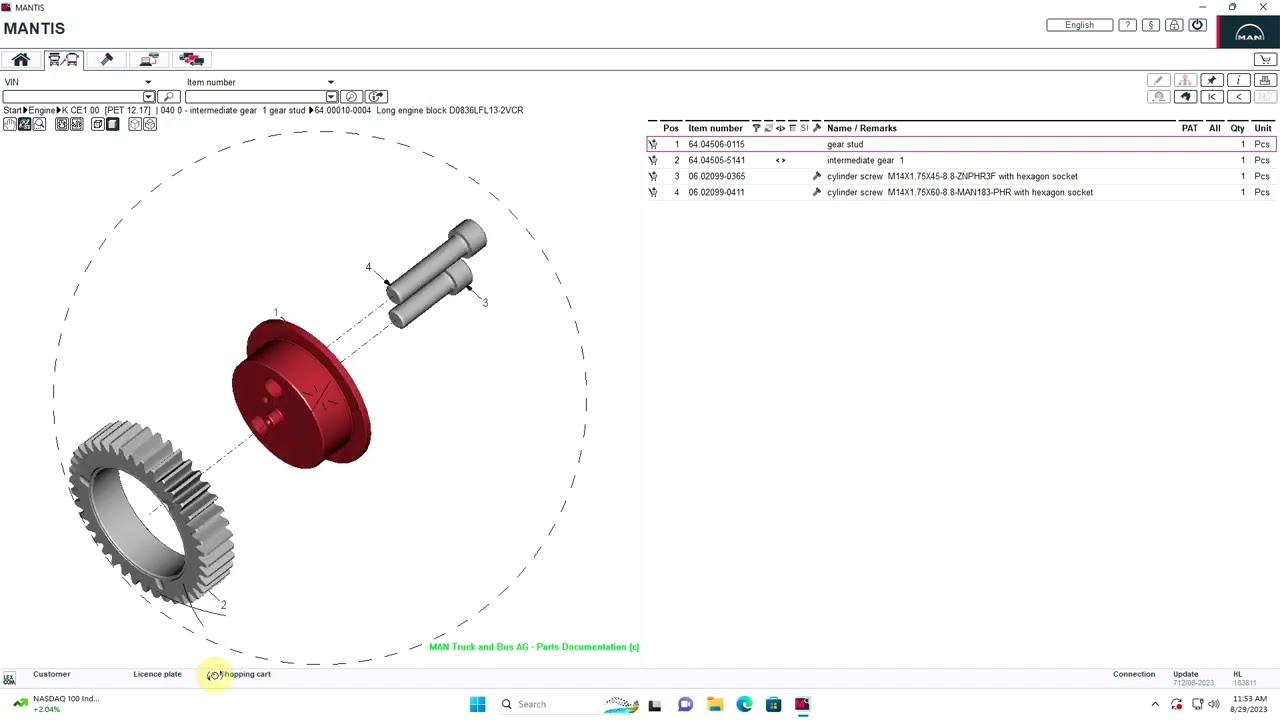Open the screw/parts search tab
The height and width of the screenshot is (720, 1280).
point(107,60)
